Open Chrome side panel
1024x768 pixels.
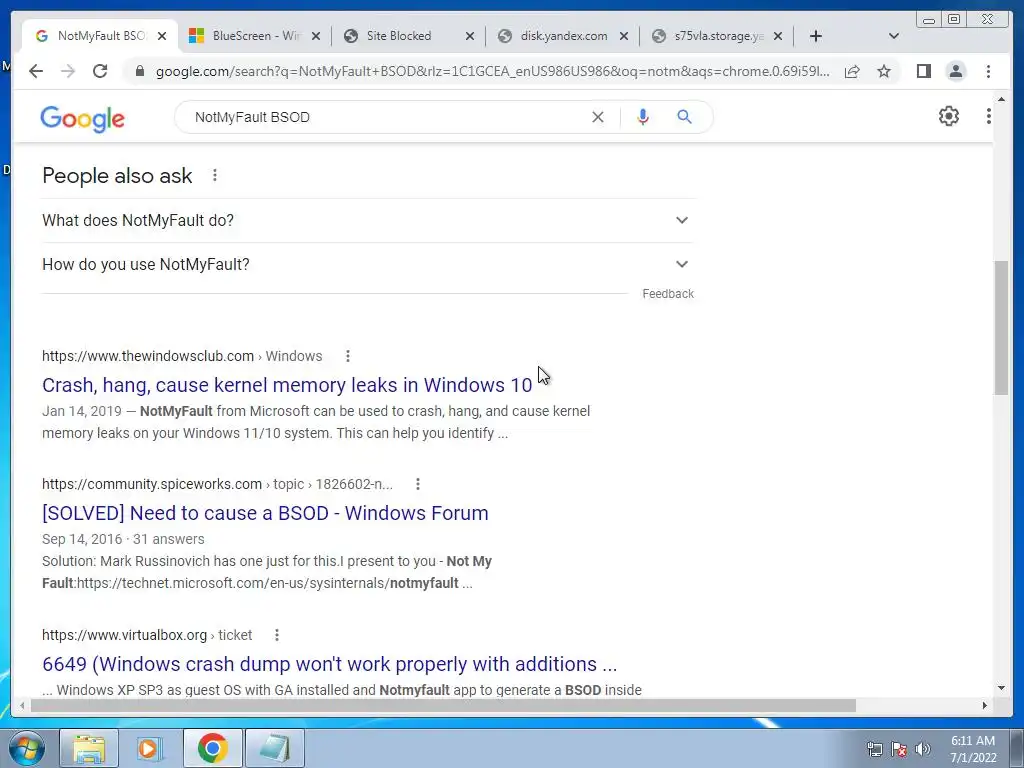coord(923,71)
